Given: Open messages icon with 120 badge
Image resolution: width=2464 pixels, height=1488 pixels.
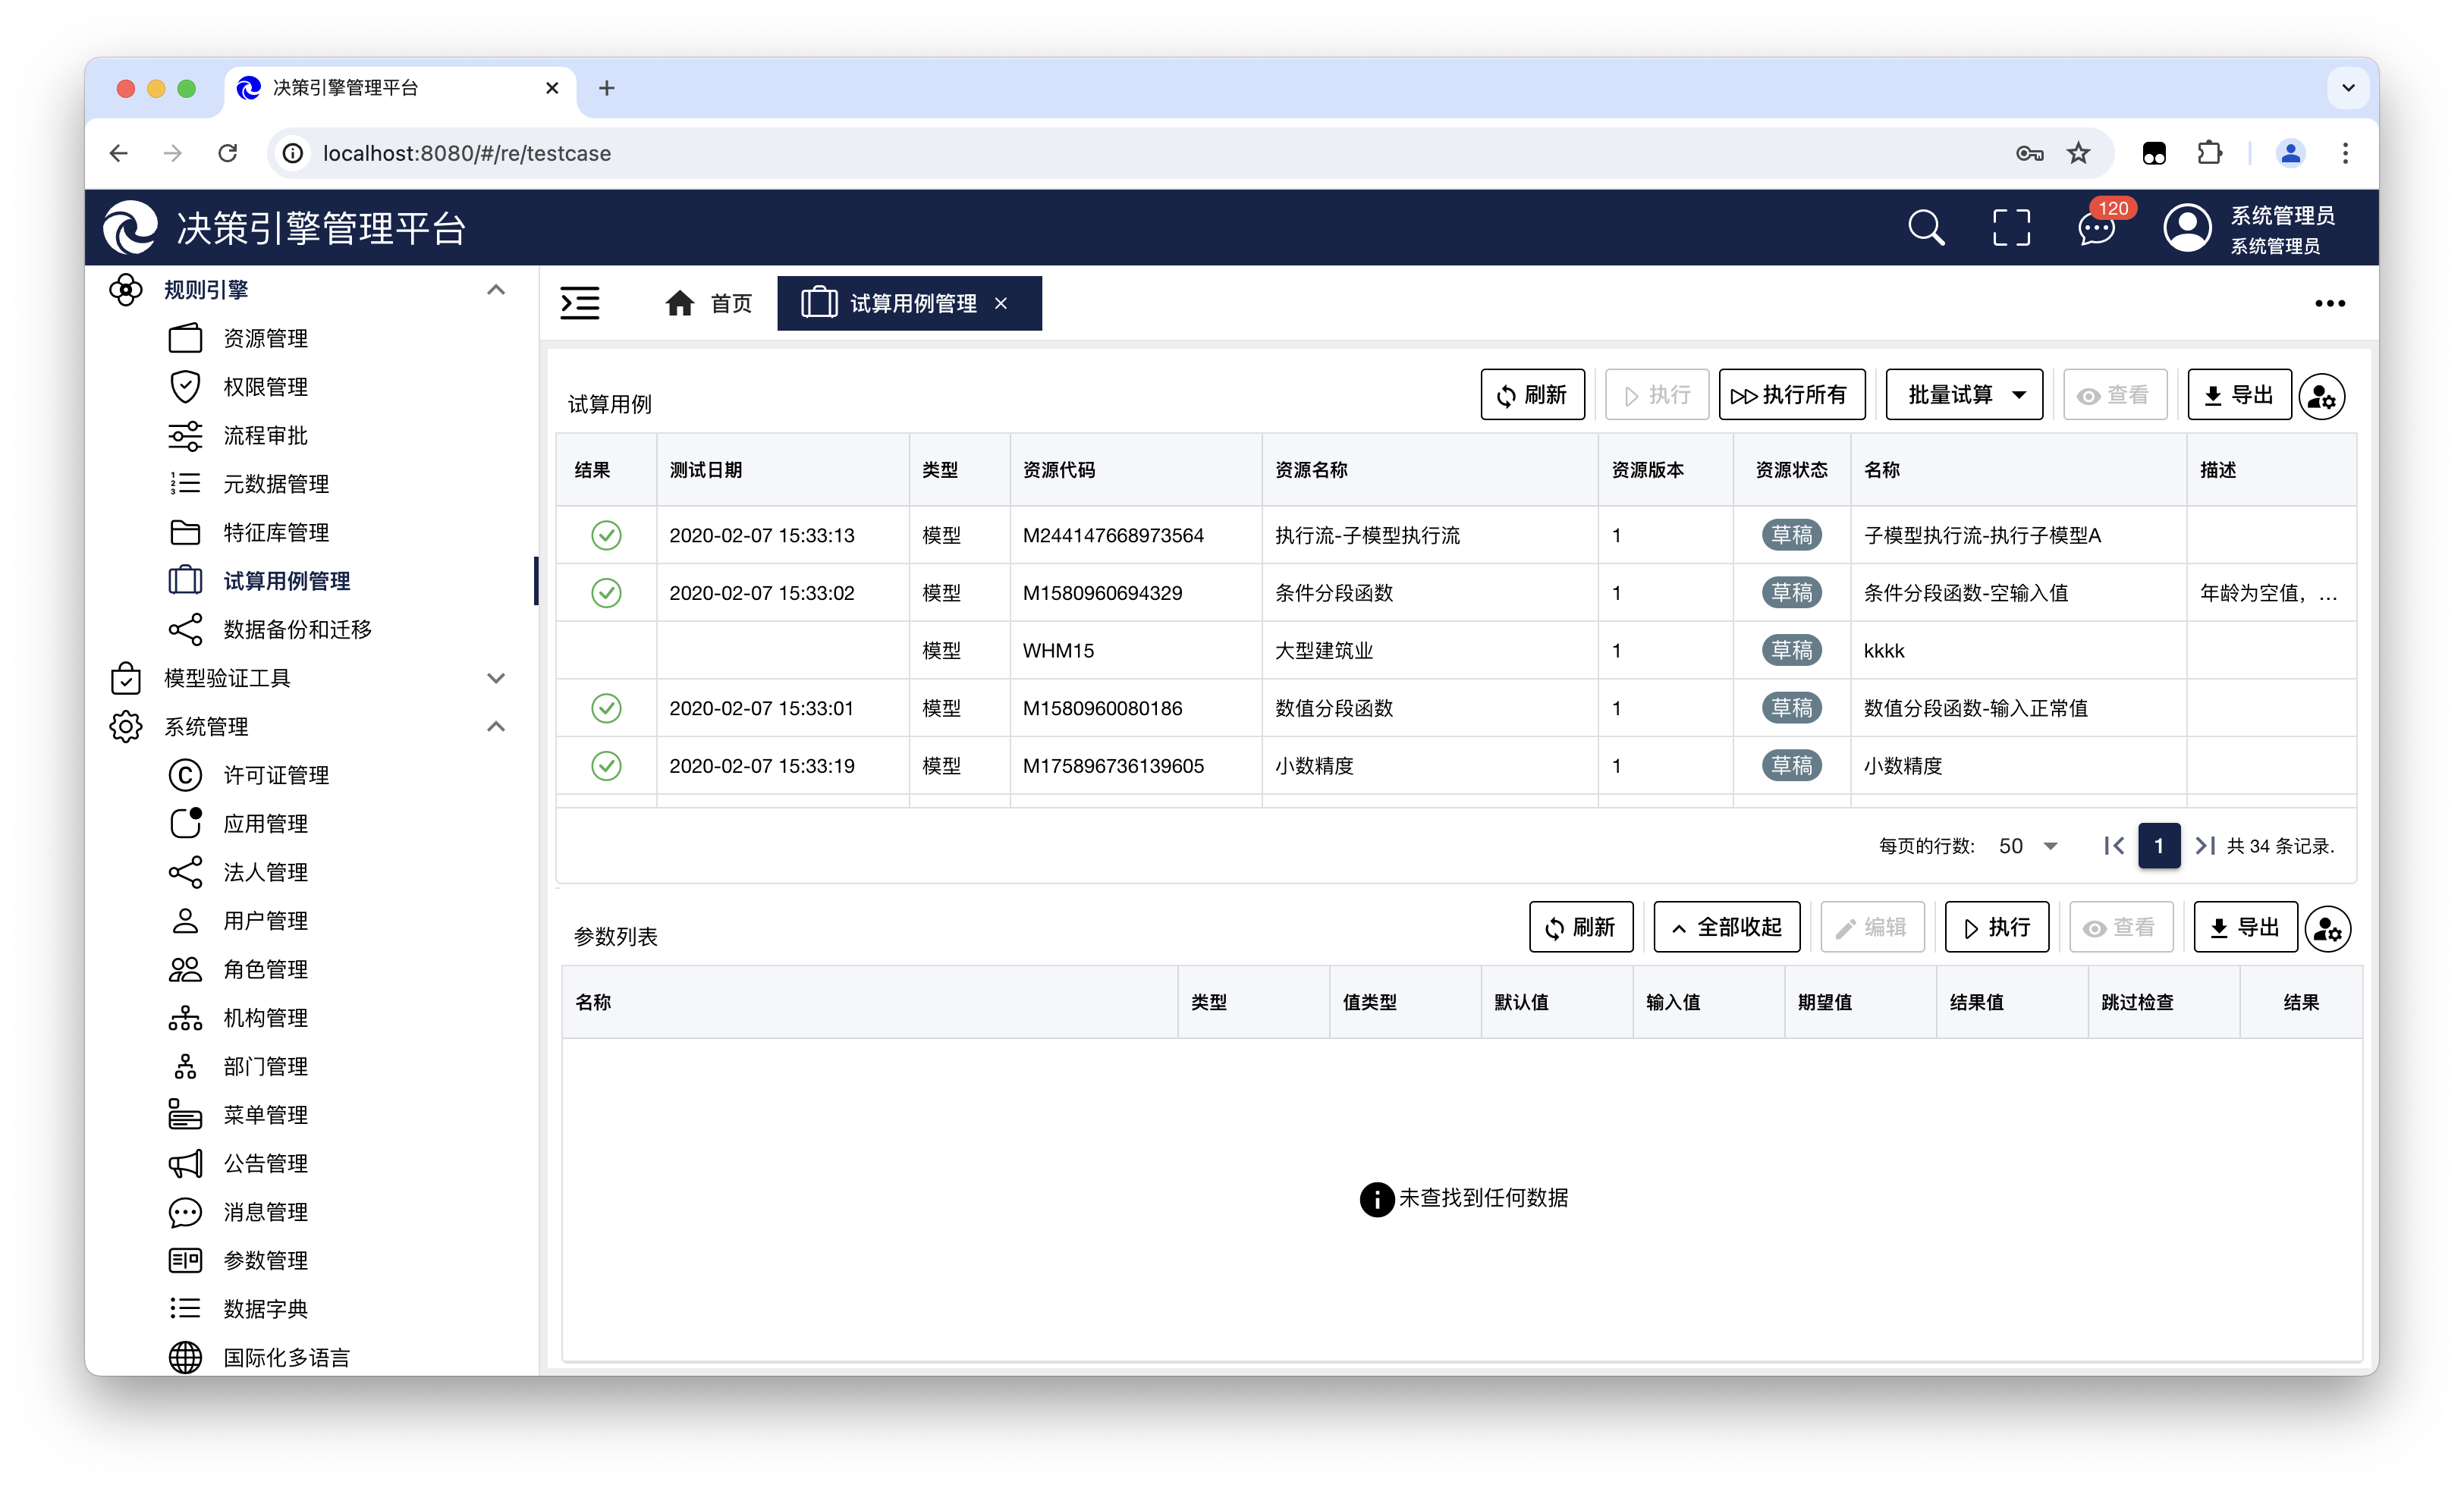Looking at the screenshot, I should pos(2096,228).
